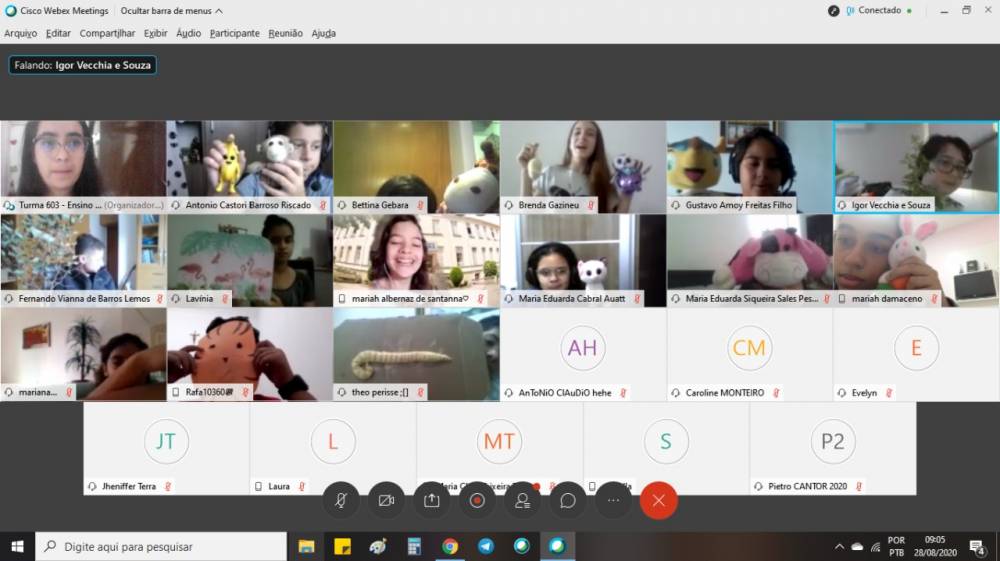Open Google Chrome from the taskbar
This screenshot has height=561, width=1000.
(x=450, y=546)
